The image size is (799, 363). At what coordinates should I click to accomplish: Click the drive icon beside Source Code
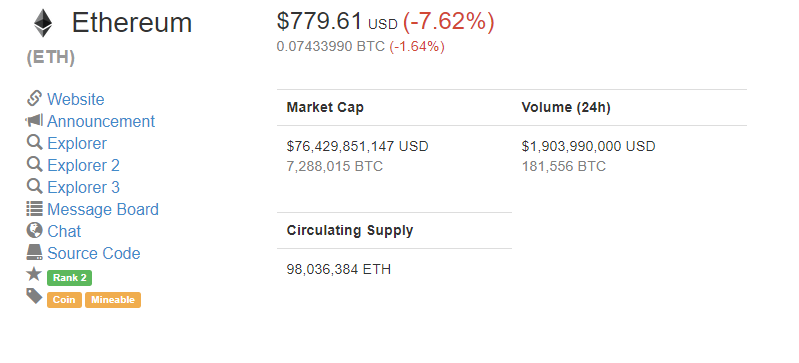click(x=34, y=252)
